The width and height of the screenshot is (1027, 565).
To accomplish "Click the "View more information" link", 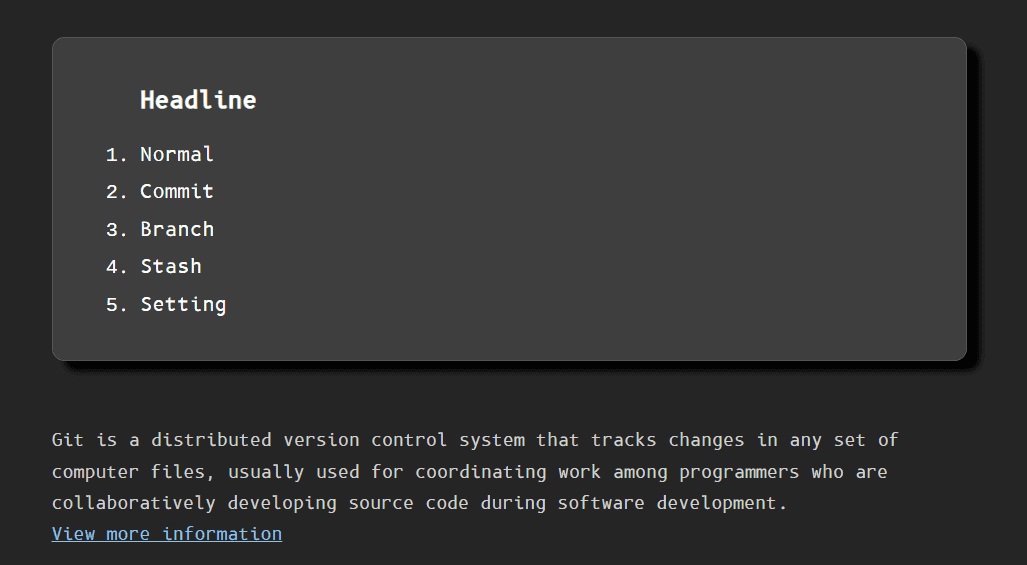I will pyautogui.click(x=167, y=534).
